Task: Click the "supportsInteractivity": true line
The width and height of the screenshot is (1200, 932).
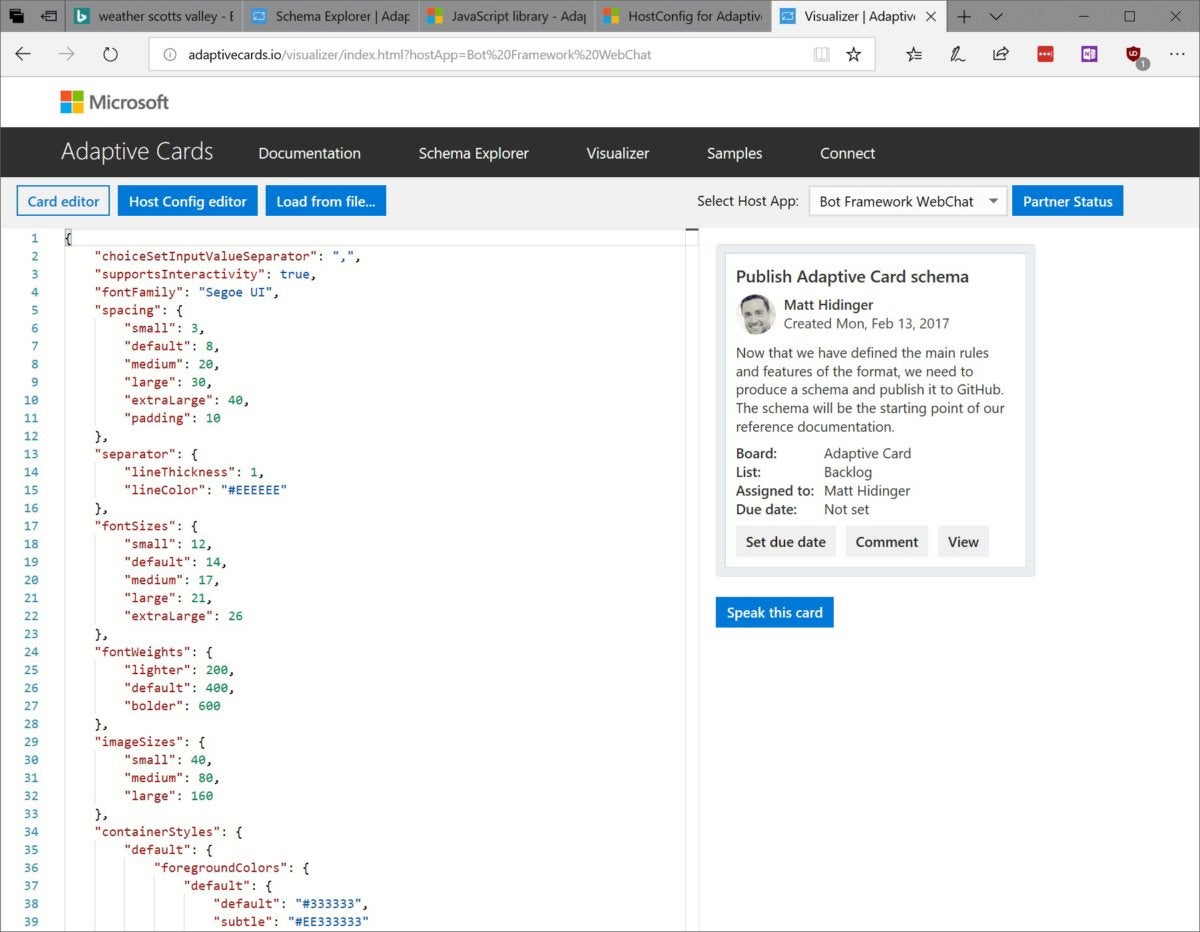Action: click(205, 274)
